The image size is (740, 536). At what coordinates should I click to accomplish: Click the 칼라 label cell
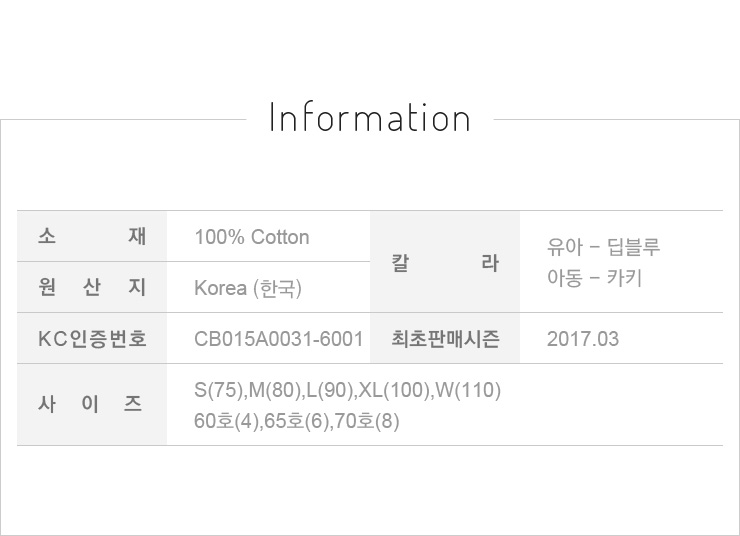pos(445,263)
